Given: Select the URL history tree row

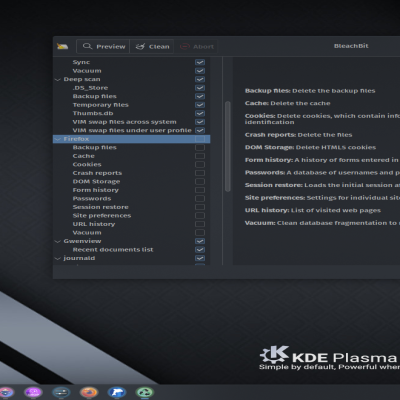Looking at the screenshot, I should pos(132,224).
